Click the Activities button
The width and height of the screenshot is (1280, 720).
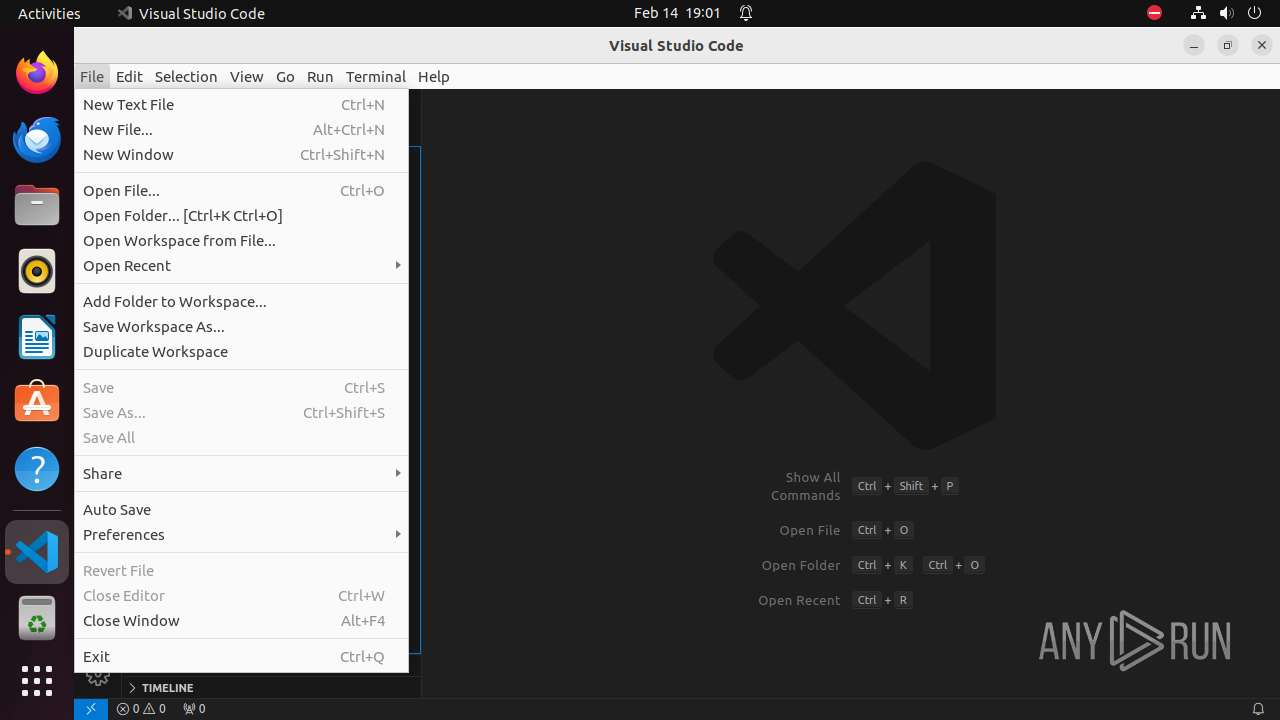pos(49,13)
